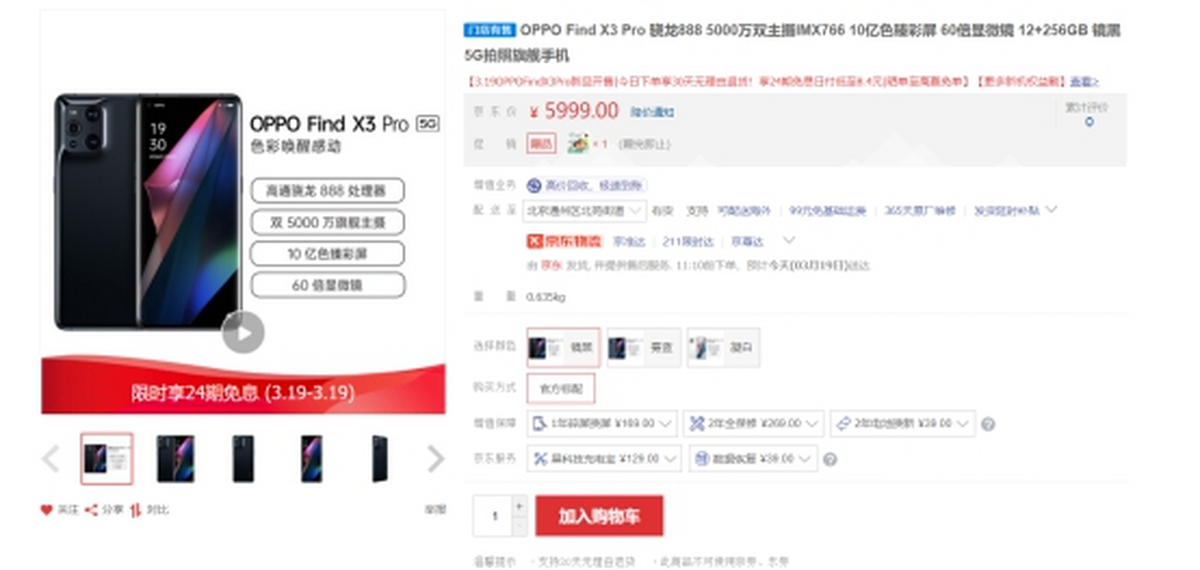Expand the ¥129.00 JD service dropdown

pyautogui.click(x=604, y=459)
